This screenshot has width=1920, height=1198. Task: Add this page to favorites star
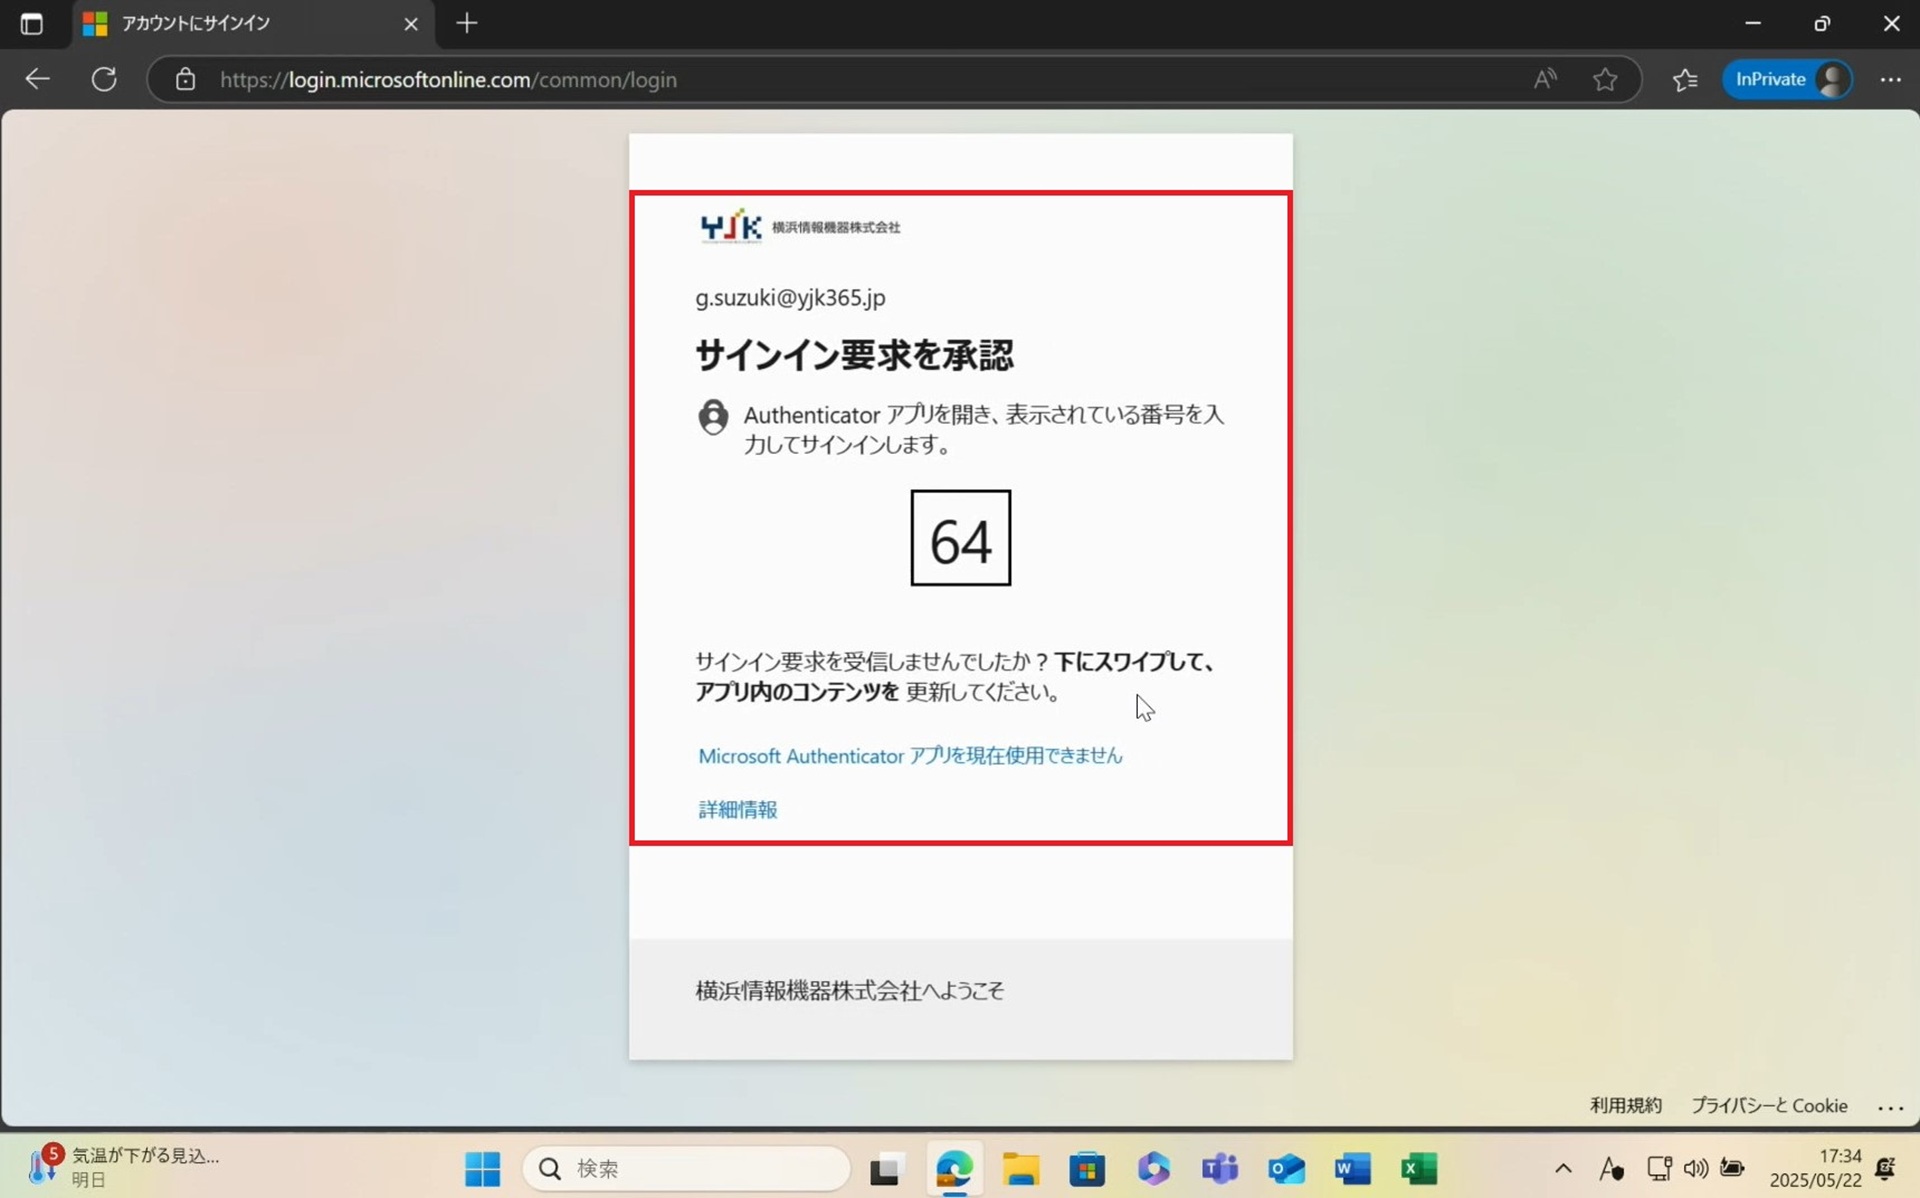tap(1605, 79)
